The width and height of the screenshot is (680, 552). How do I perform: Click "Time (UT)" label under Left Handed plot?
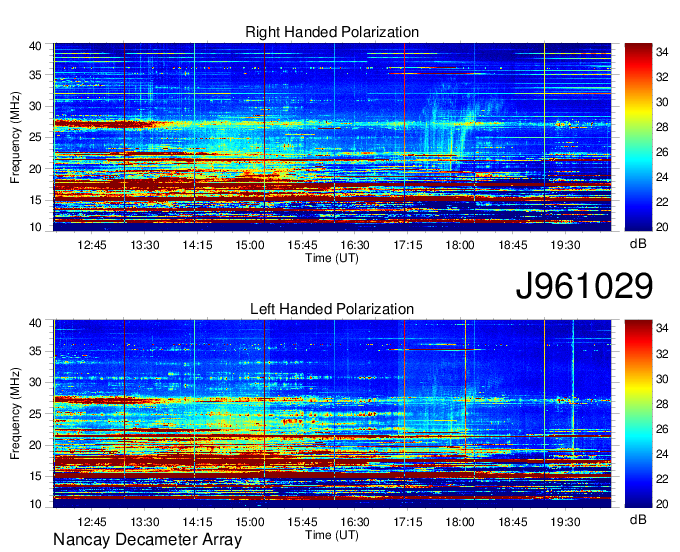coord(332,535)
